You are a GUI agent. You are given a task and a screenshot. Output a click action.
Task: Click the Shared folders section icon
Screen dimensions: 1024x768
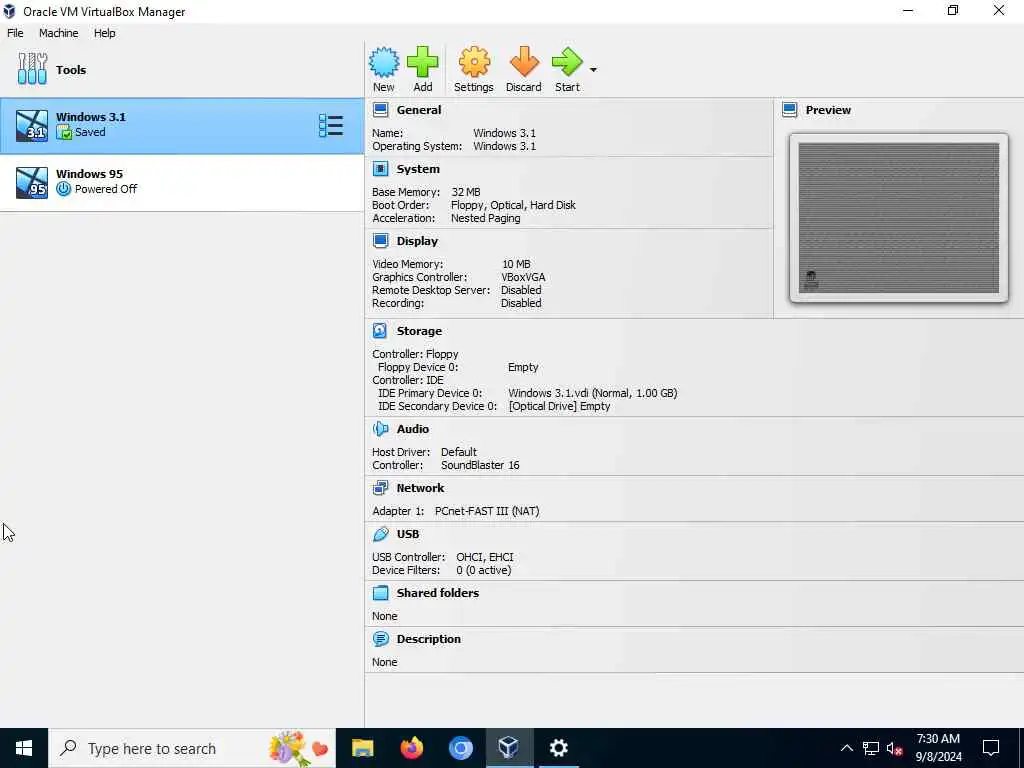[380, 593]
